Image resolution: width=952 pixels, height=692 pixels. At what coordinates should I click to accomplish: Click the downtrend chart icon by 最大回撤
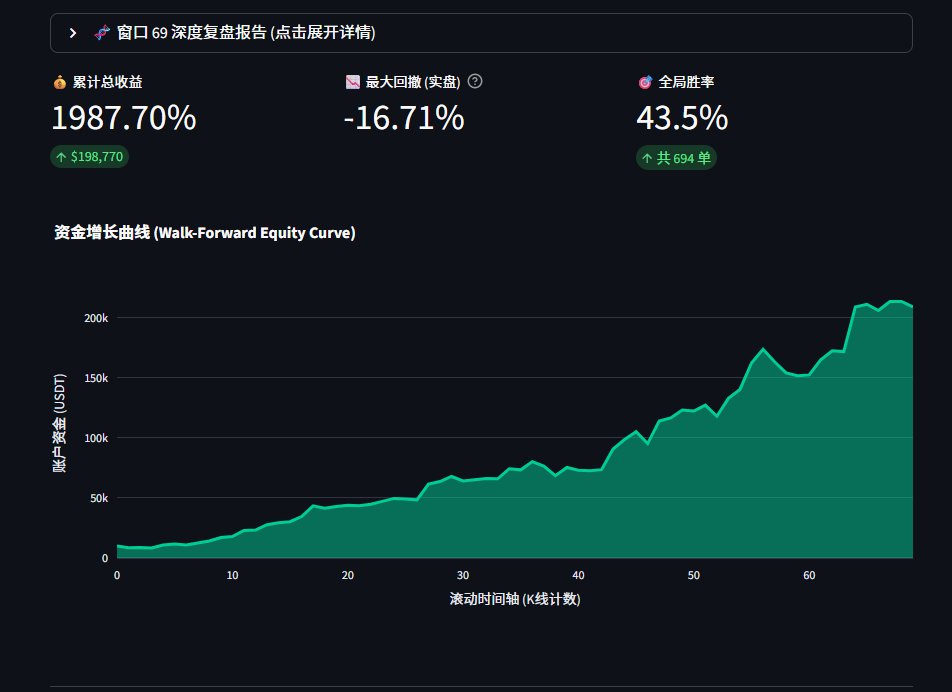352,82
